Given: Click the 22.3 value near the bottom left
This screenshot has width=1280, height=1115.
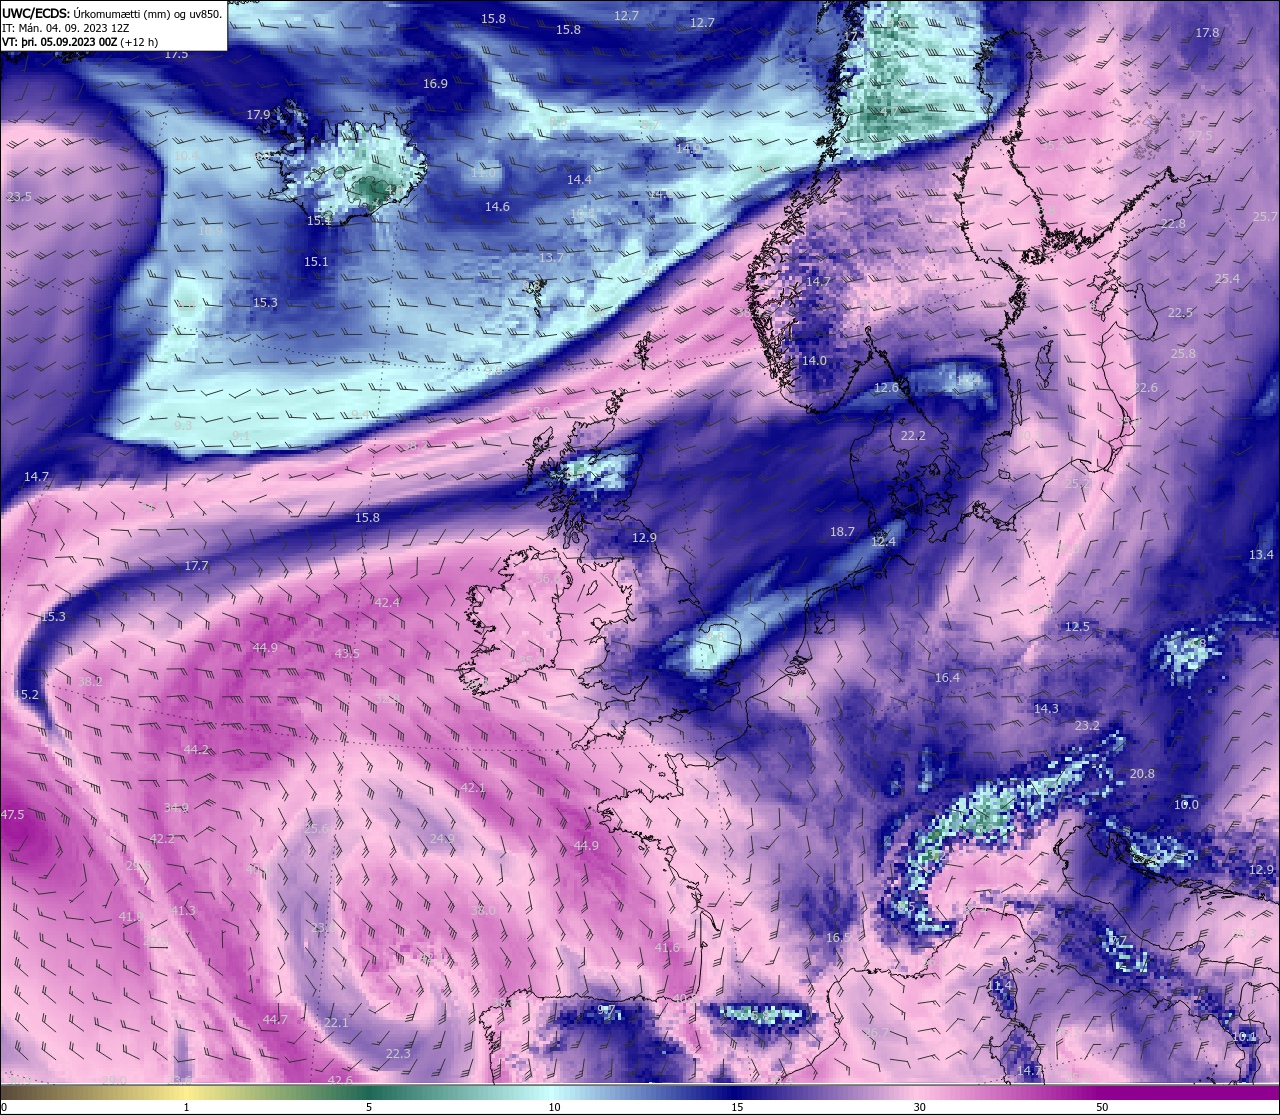Looking at the screenshot, I should [x=398, y=1054].
